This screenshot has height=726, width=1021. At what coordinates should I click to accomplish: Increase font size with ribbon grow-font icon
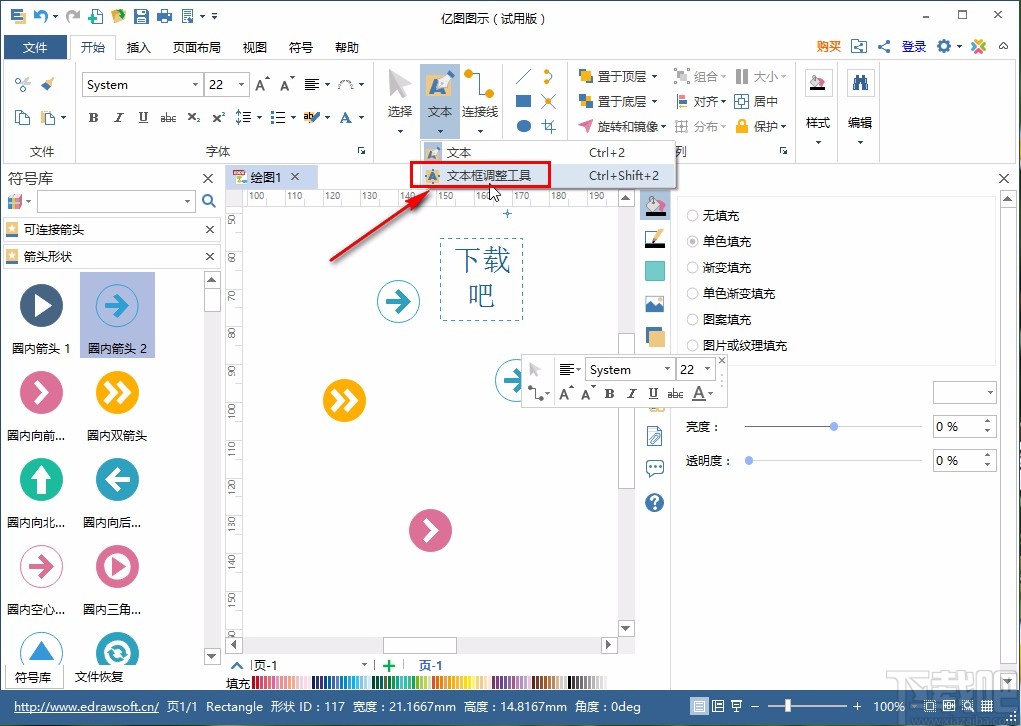[262, 85]
